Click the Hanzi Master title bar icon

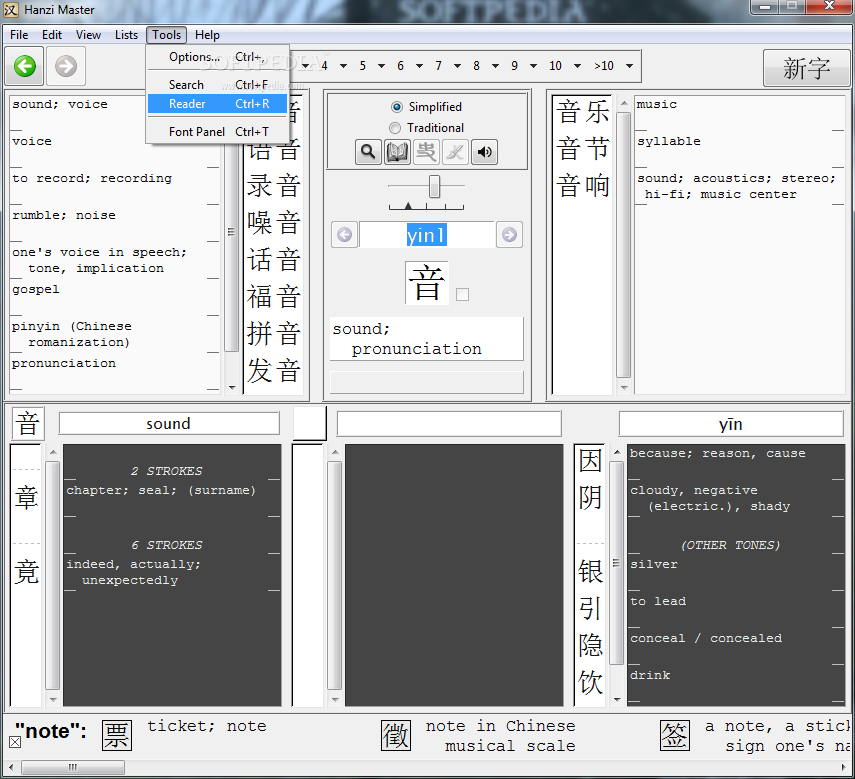(11, 10)
